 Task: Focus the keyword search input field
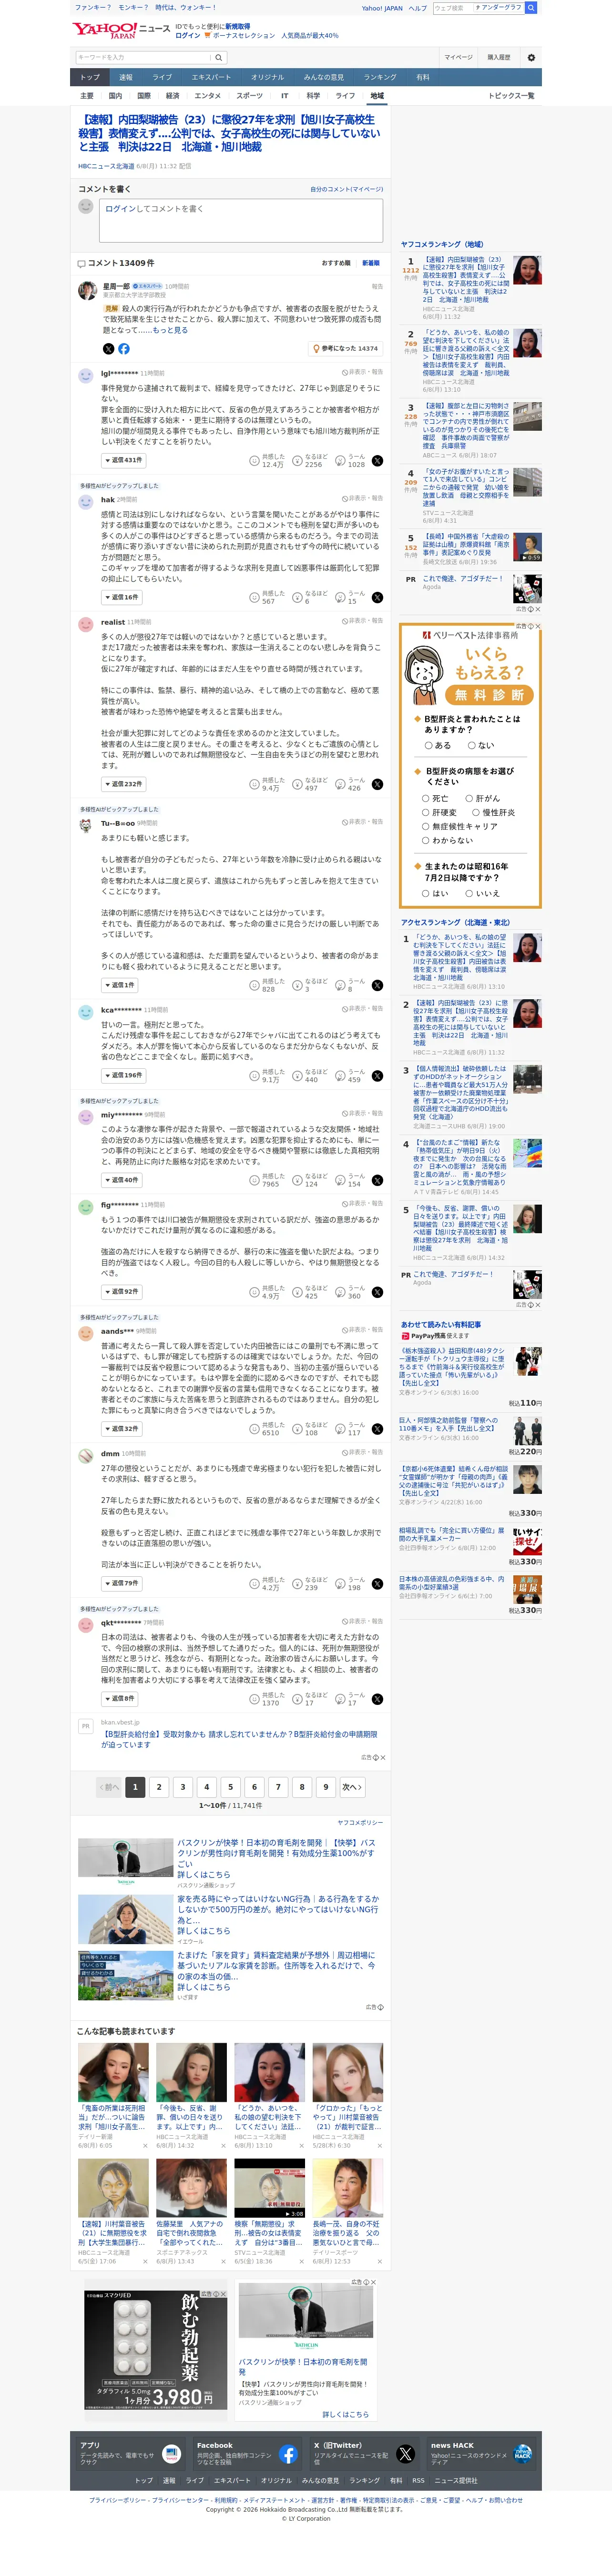pyautogui.click(x=142, y=57)
